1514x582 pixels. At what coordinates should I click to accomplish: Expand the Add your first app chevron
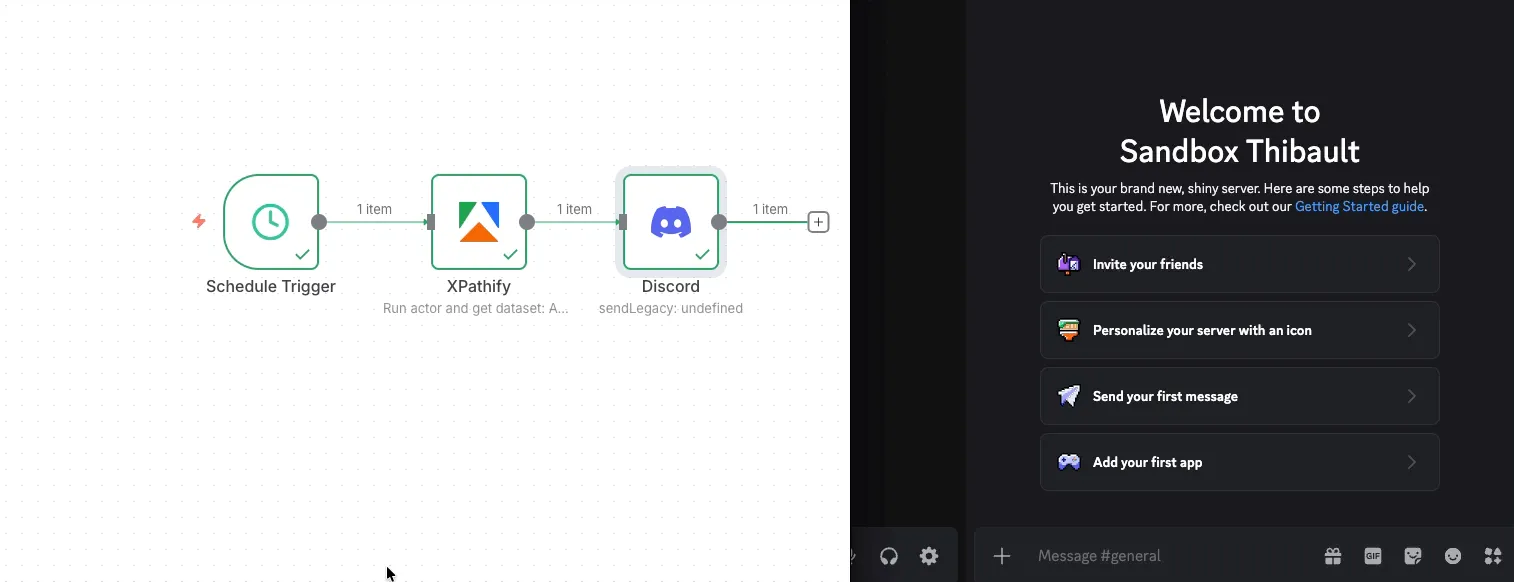pyautogui.click(x=1412, y=462)
